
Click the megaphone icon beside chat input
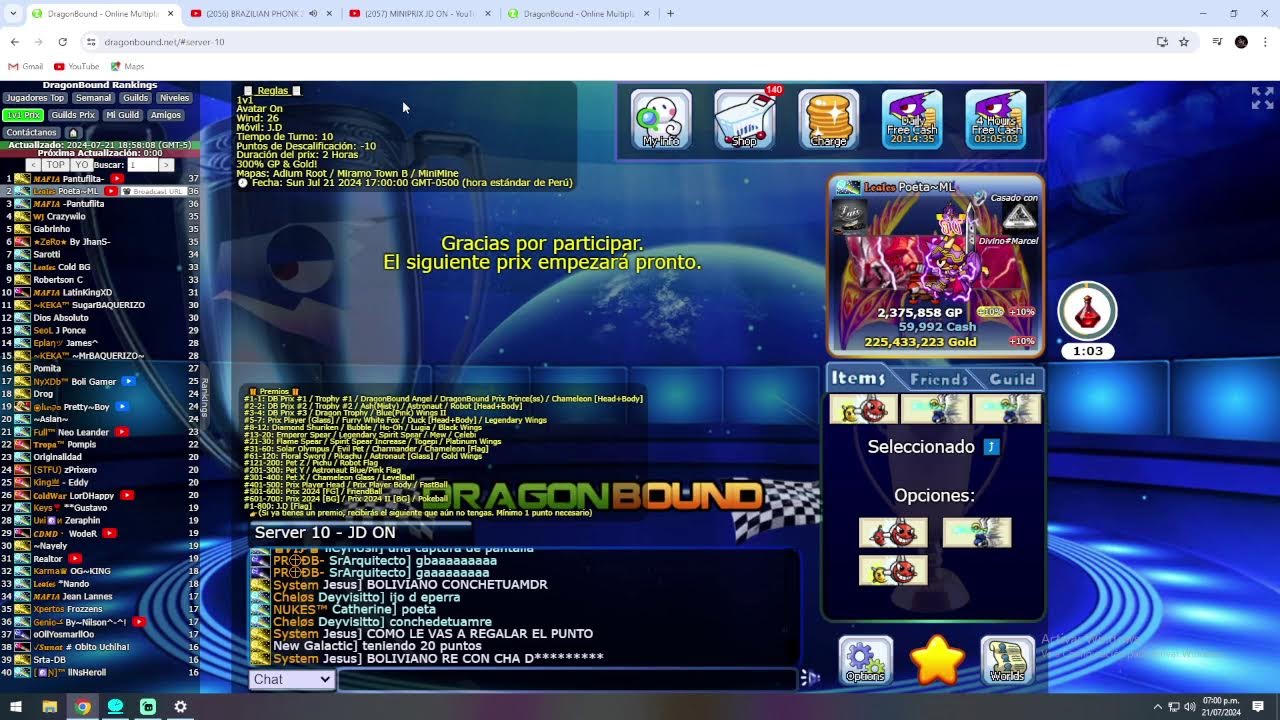[811, 679]
